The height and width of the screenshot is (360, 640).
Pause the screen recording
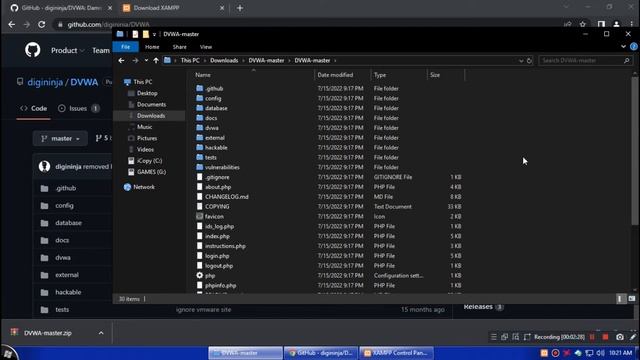[592, 337]
